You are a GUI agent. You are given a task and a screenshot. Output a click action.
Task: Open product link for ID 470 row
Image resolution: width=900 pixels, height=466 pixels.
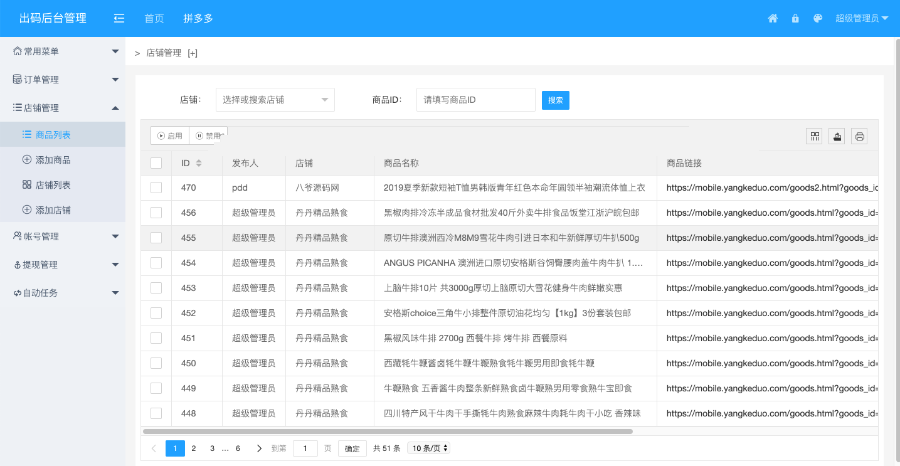[772, 188]
